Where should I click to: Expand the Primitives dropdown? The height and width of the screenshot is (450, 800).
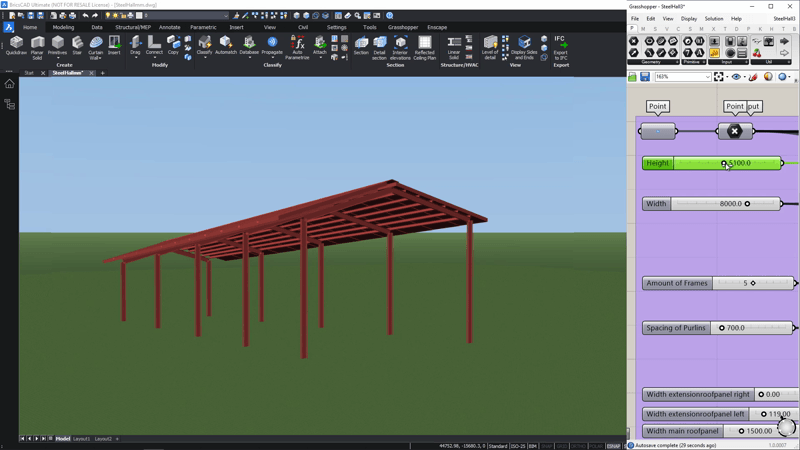(x=57, y=58)
